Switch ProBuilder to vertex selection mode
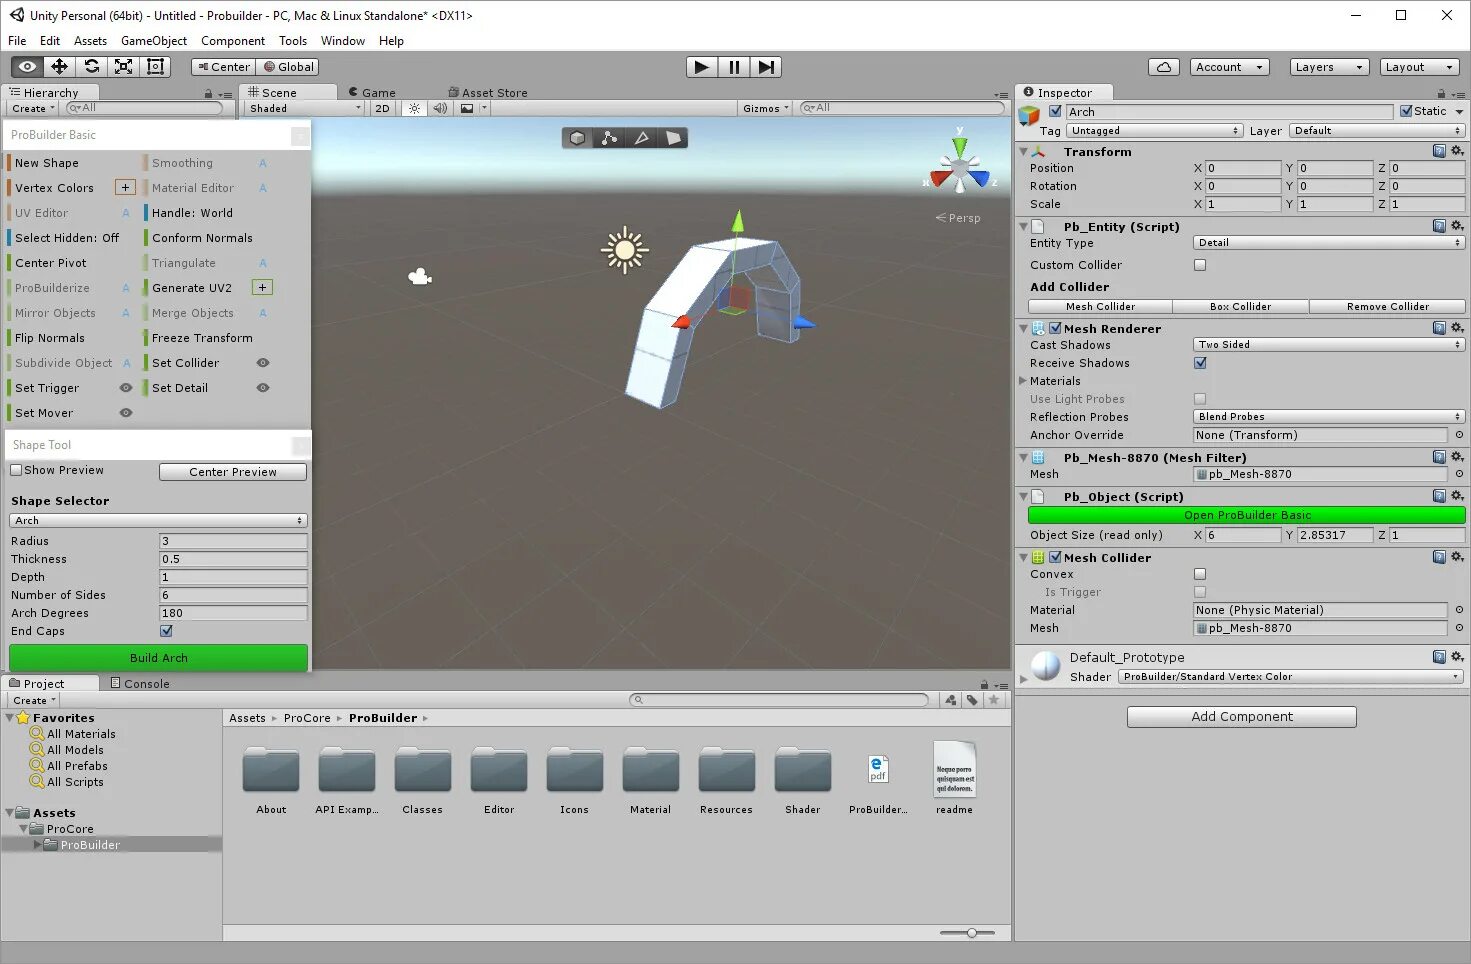 (609, 138)
